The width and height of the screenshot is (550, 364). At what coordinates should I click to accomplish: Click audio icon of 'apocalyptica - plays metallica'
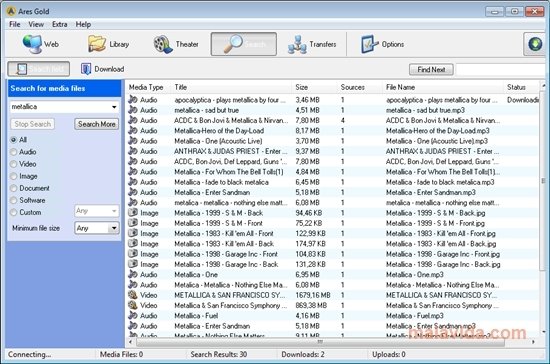pyautogui.click(x=133, y=100)
